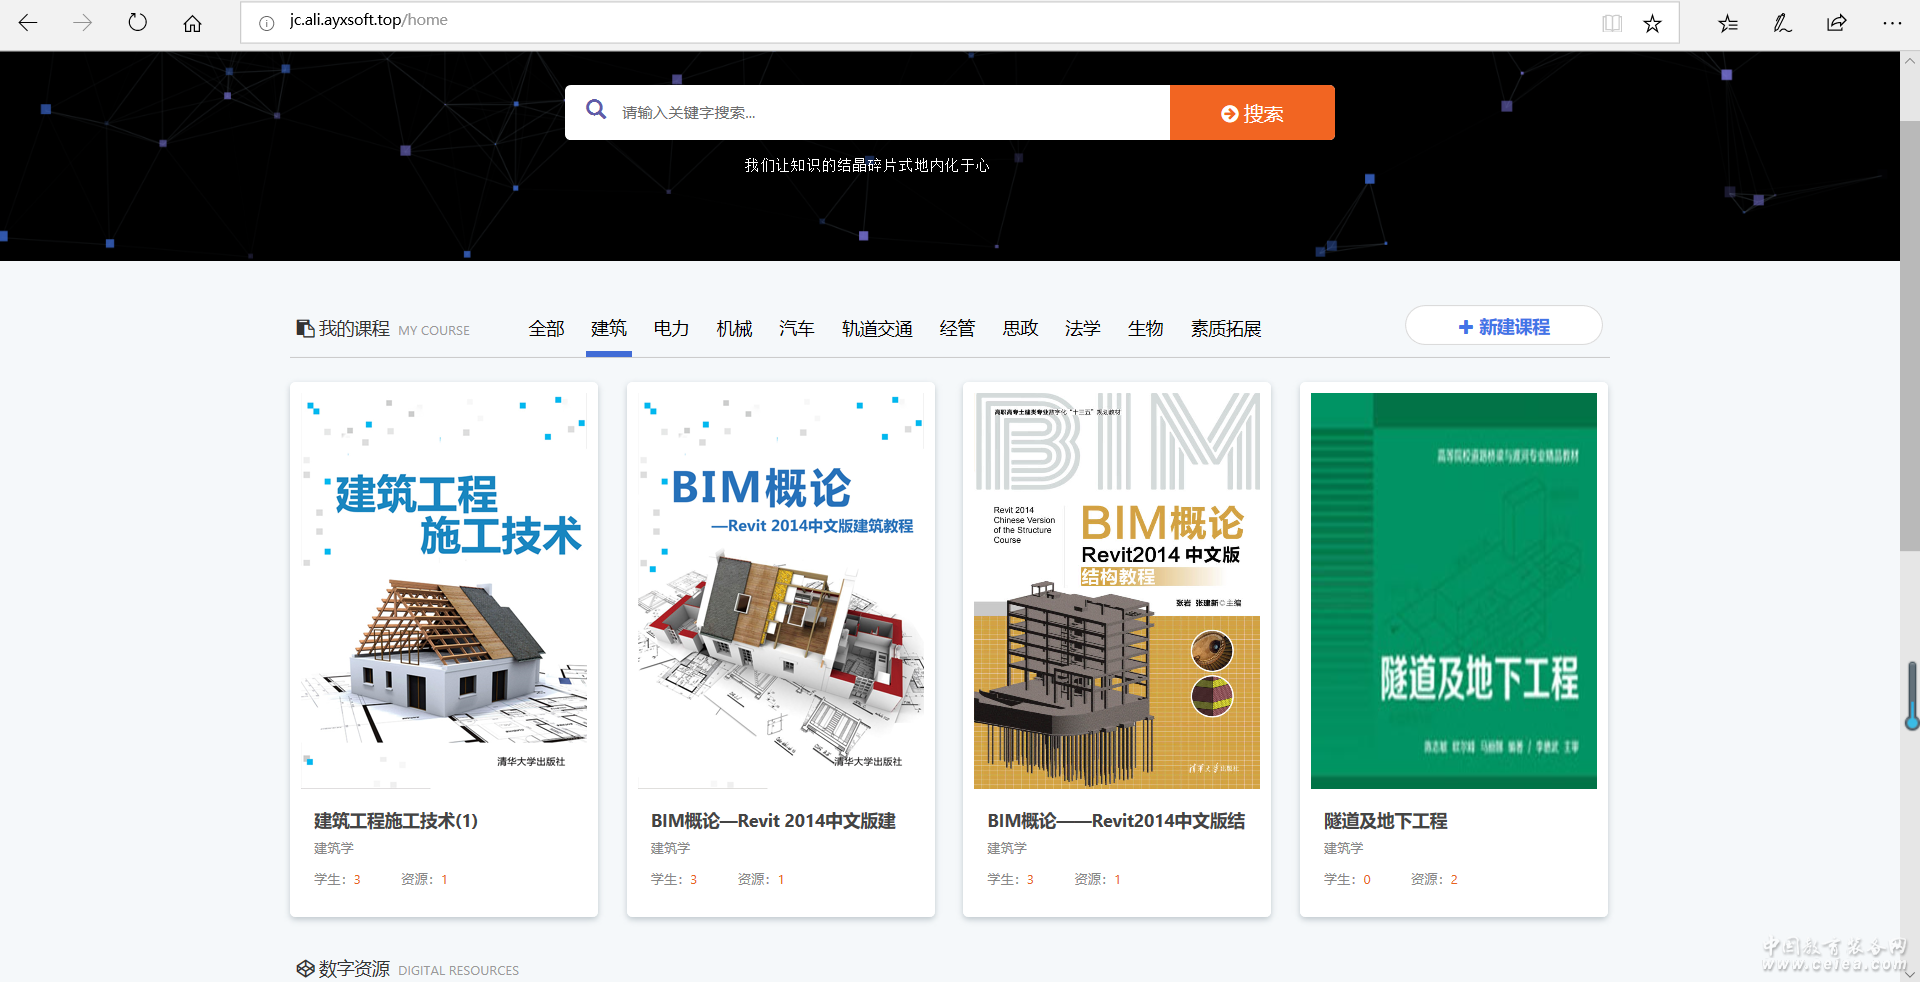Type in the keyword search field
1920x982 pixels.
click(890, 113)
